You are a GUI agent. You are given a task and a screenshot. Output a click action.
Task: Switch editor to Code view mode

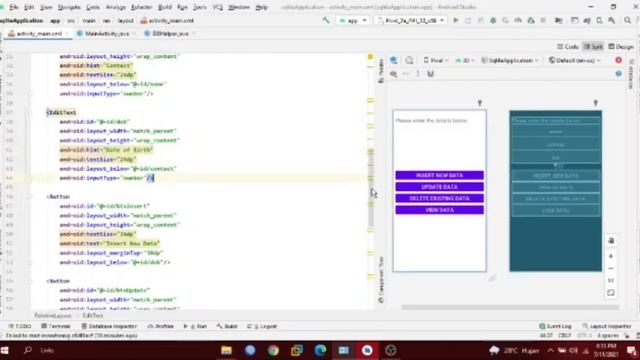pyautogui.click(x=568, y=47)
